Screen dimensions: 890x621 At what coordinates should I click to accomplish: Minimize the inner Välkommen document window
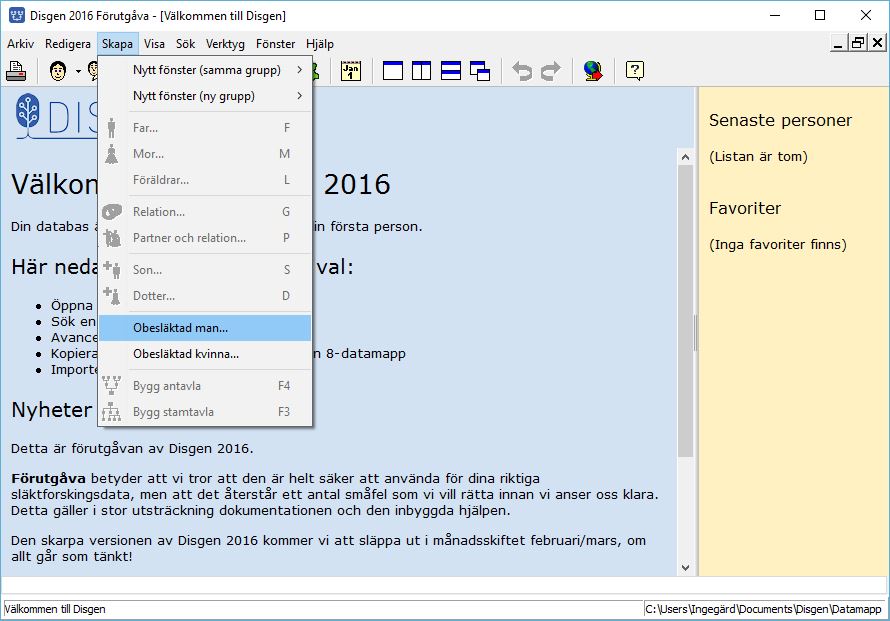click(838, 43)
